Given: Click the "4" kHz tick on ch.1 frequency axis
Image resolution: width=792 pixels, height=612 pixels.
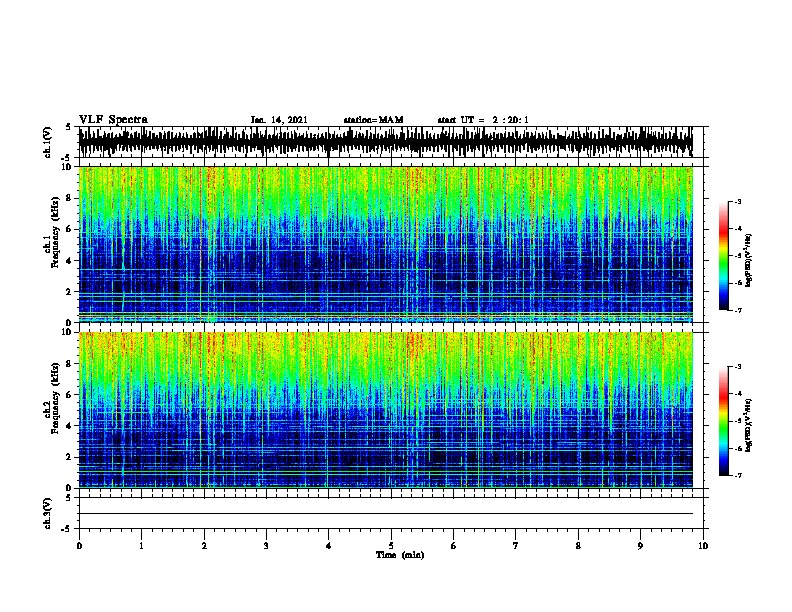Looking at the screenshot, I should point(69,261).
